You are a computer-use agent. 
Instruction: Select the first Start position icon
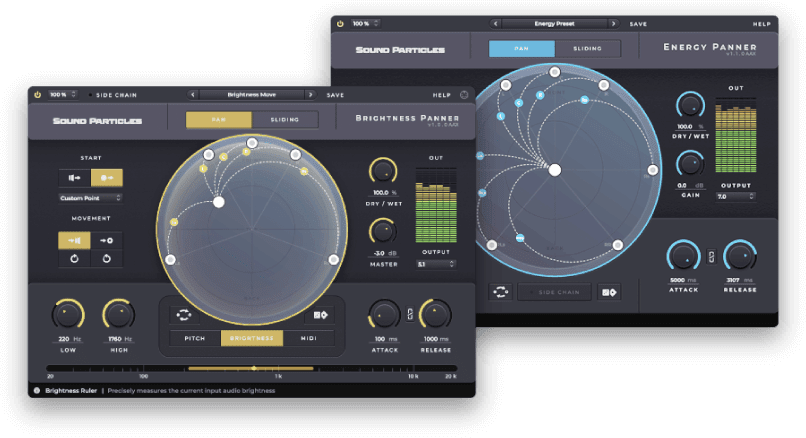pyautogui.click(x=75, y=177)
